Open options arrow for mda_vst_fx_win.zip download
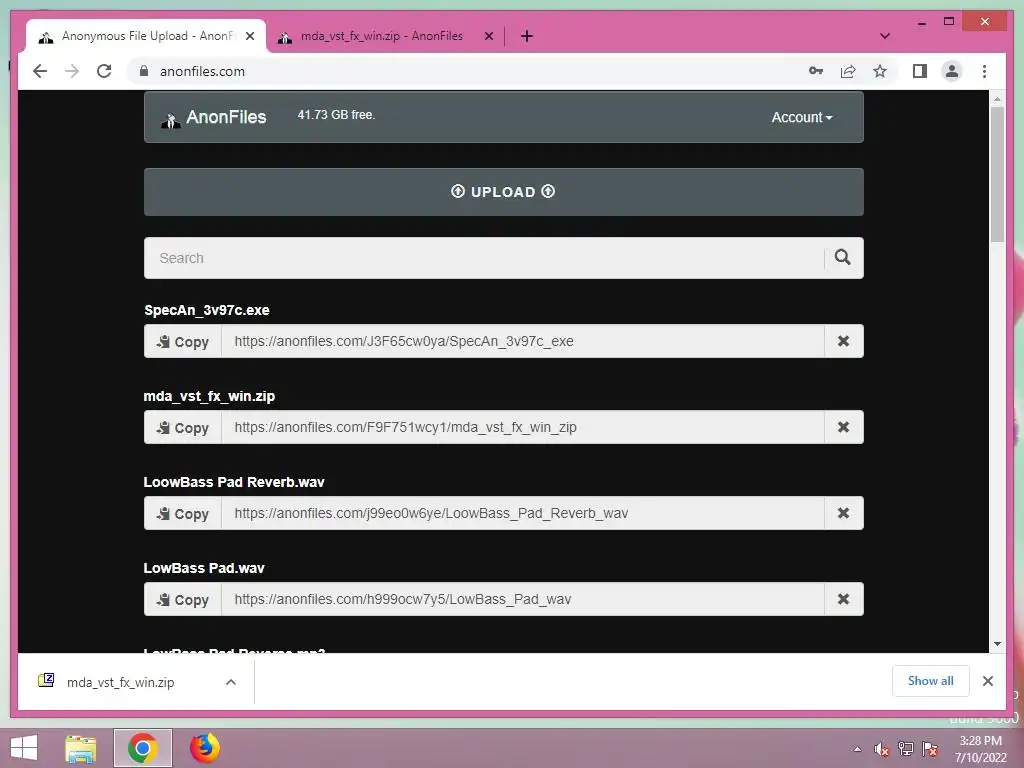 [x=231, y=682]
